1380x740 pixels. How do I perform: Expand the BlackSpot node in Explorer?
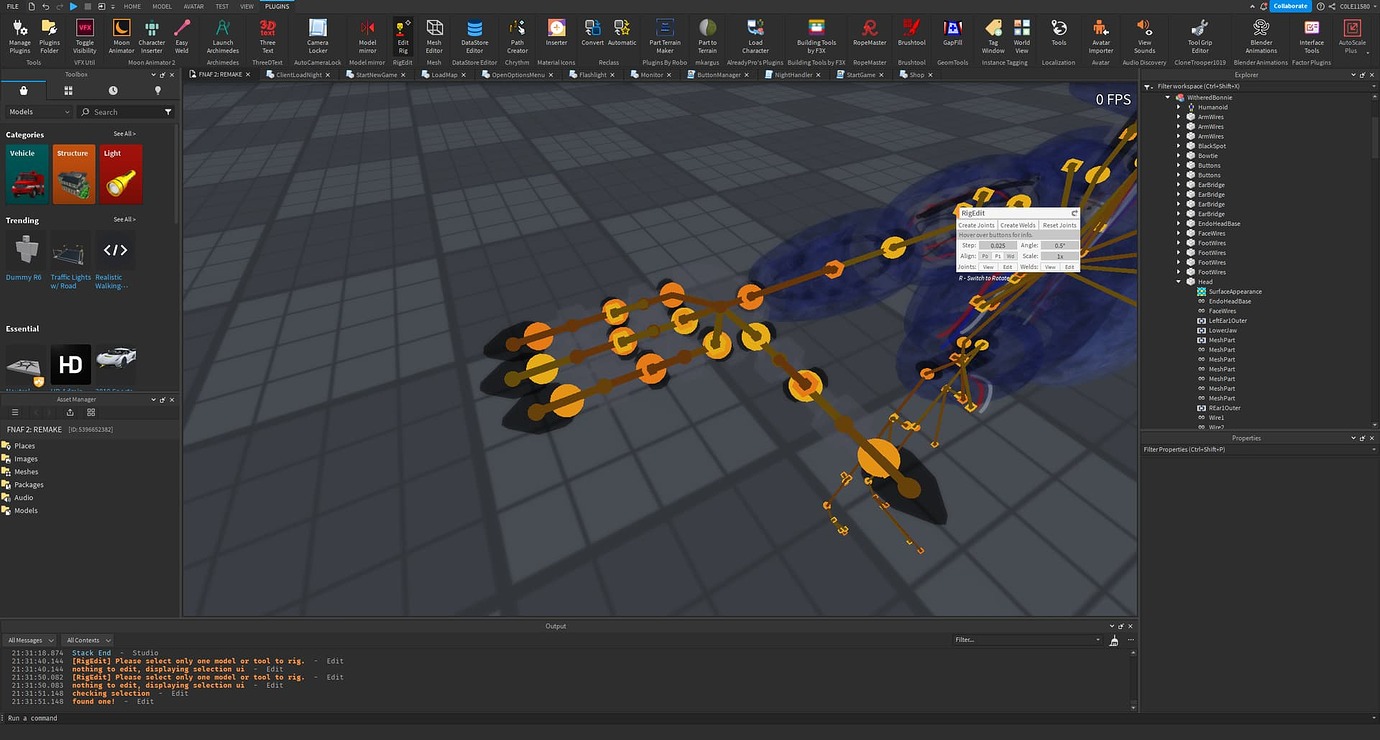[x=1180, y=146]
